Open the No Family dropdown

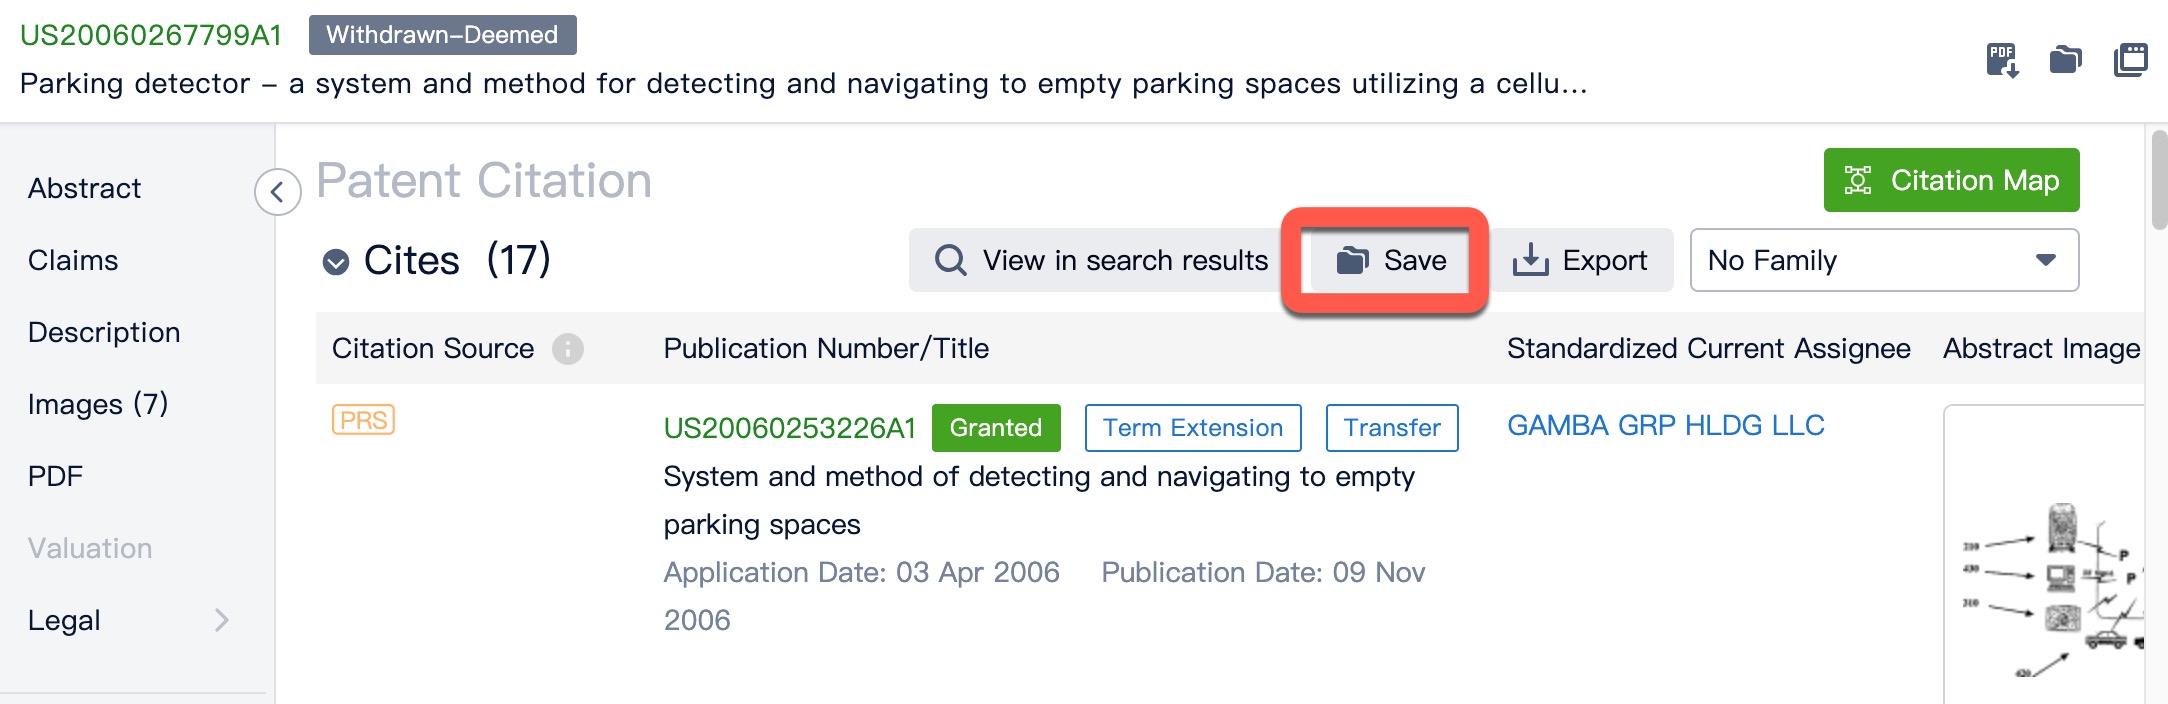(1883, 260)
